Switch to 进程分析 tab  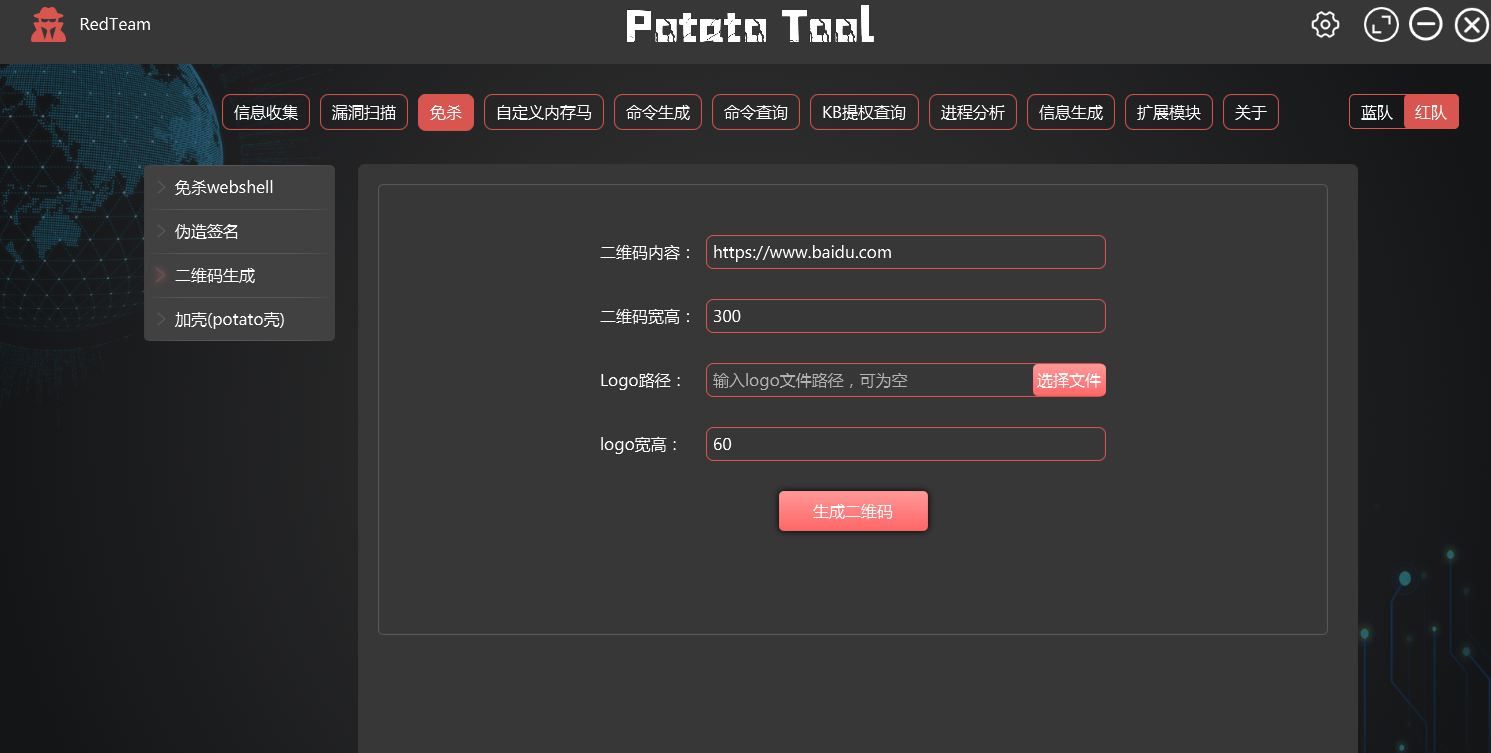[973, 112]
